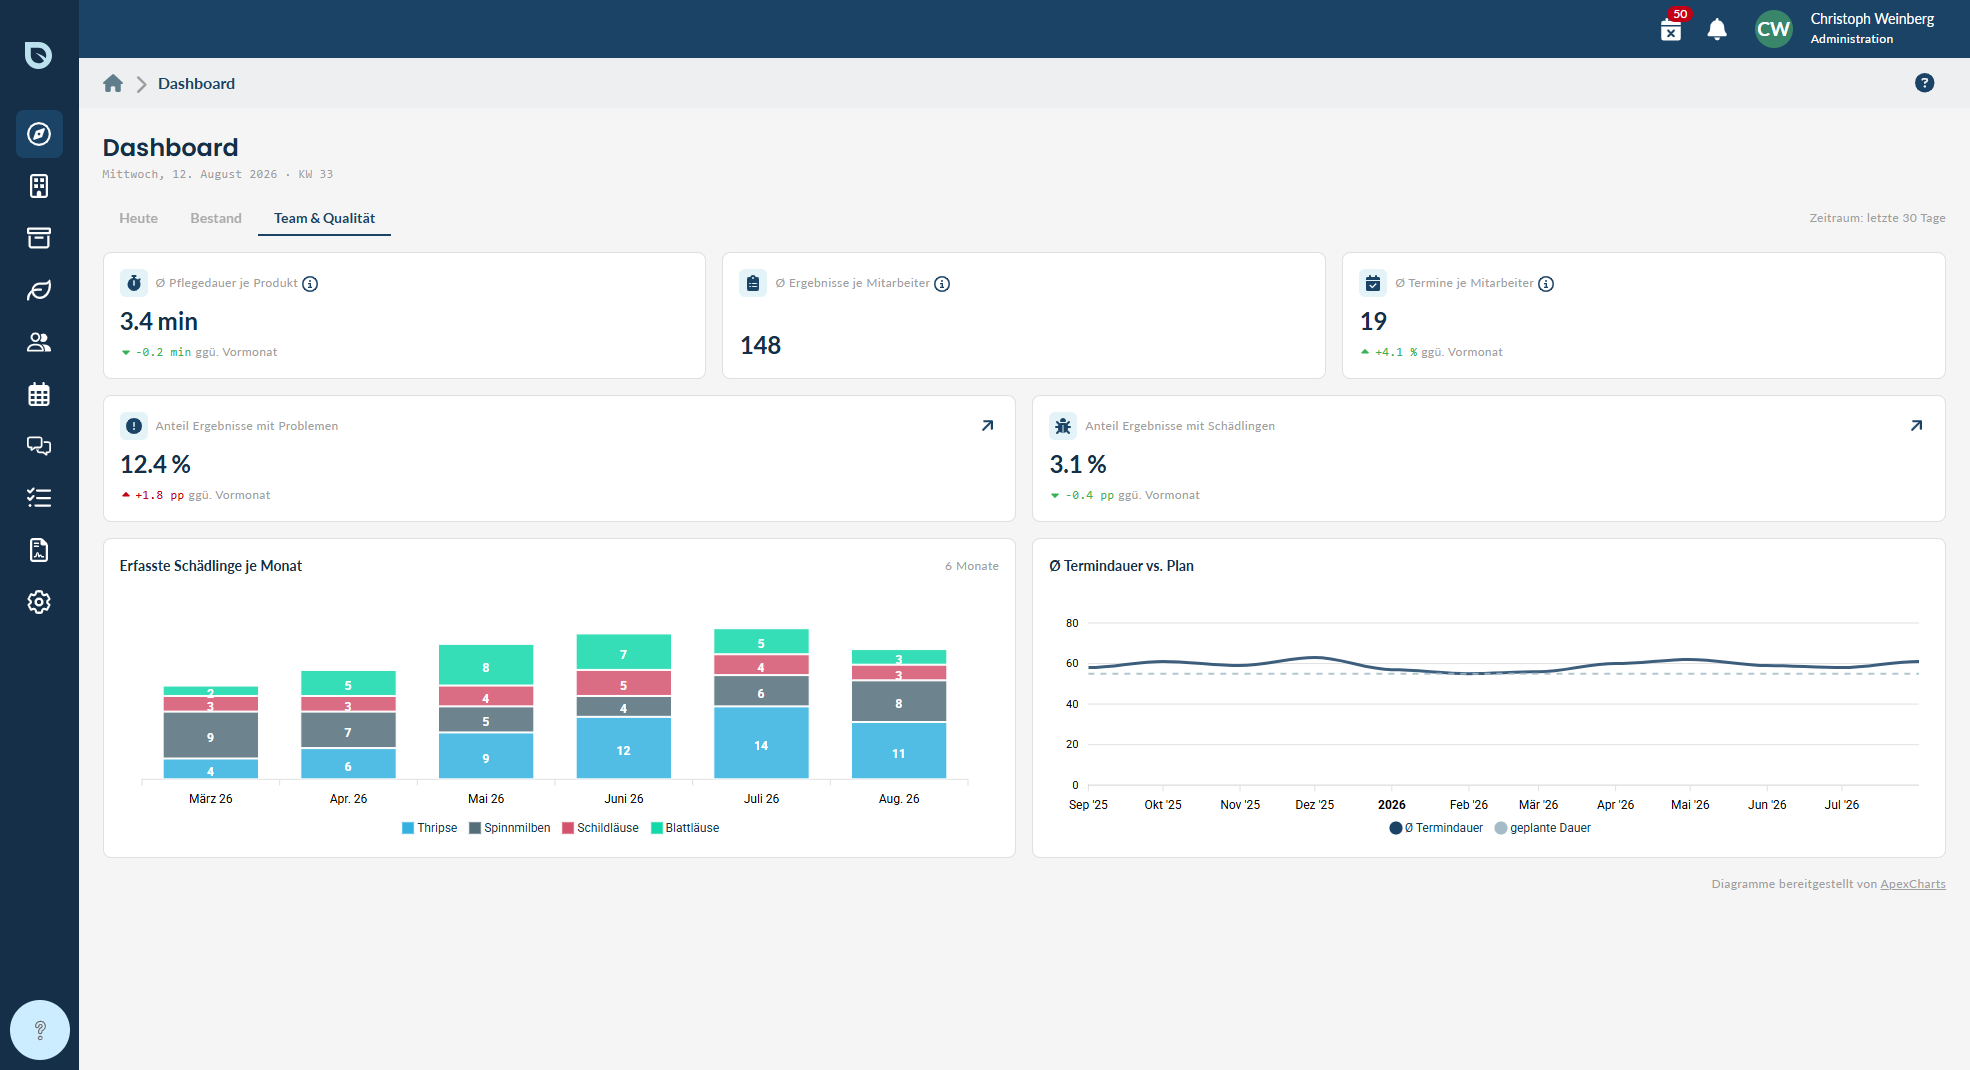The image size is (1970, 1070).
Task: Toggle Schildläuse series in legend
Action: click(x=600, y=828)
